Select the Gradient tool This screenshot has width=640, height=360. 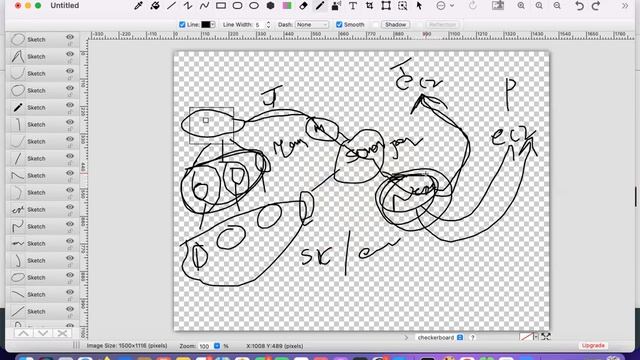[x=287, y=6]
